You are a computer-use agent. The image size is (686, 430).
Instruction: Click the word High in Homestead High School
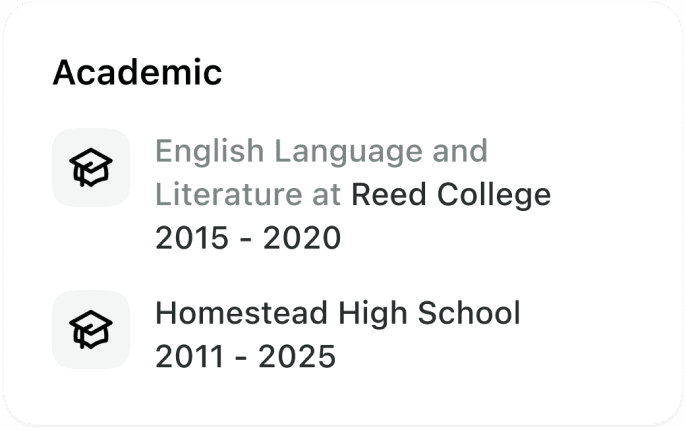click(373, 313)
